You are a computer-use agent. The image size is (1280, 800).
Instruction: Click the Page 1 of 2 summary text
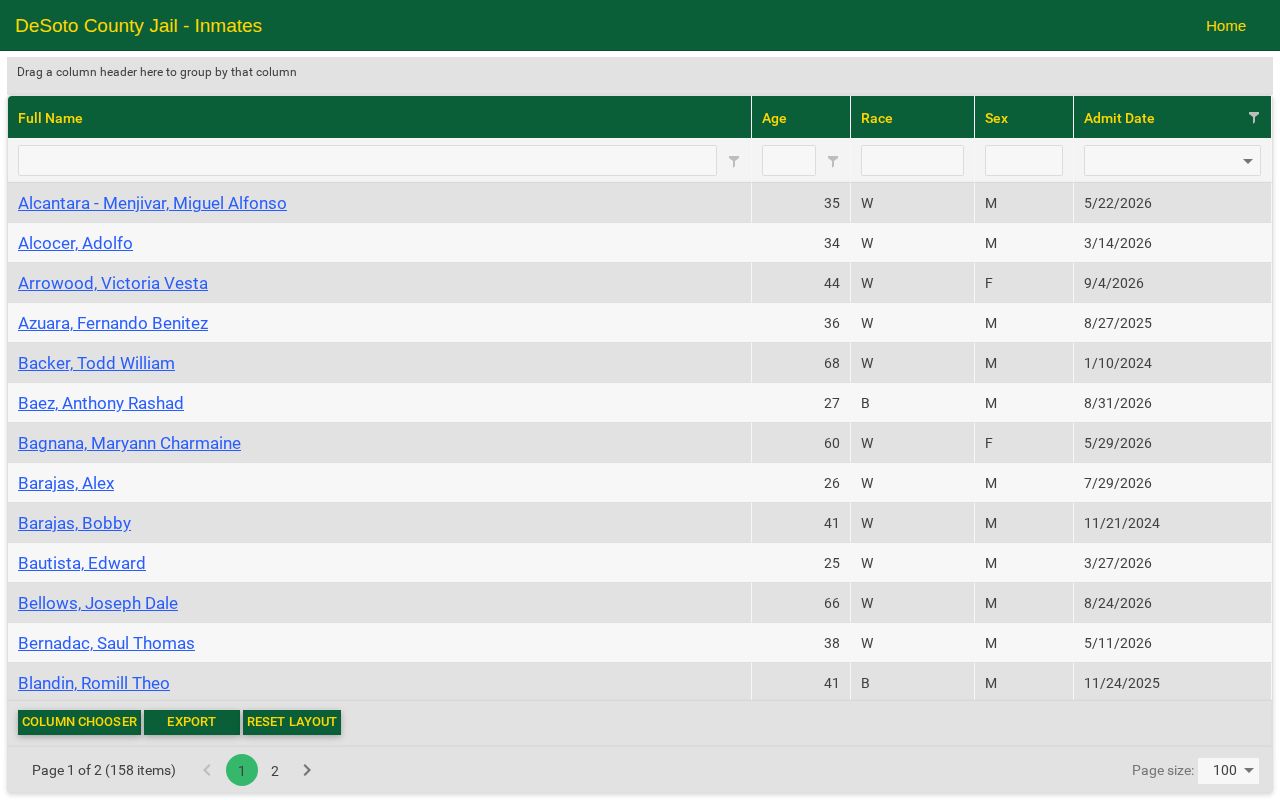[x=104, y=770]
